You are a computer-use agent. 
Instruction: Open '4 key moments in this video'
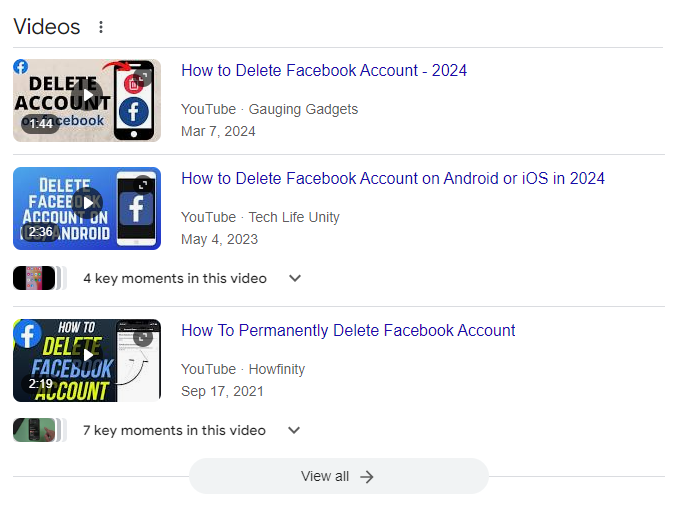(x=175, y=278)
